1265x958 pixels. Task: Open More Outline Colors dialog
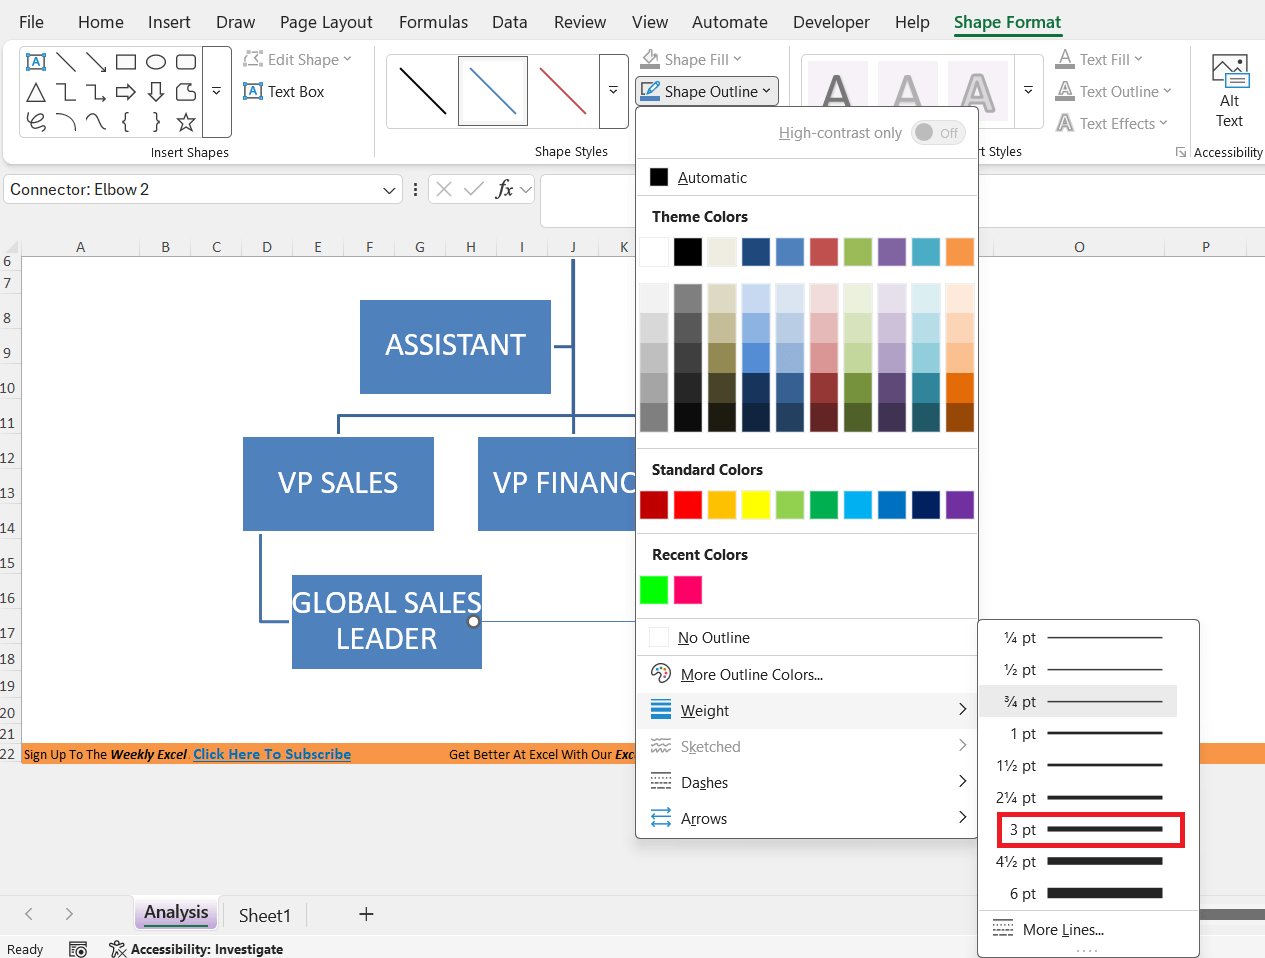807,674
